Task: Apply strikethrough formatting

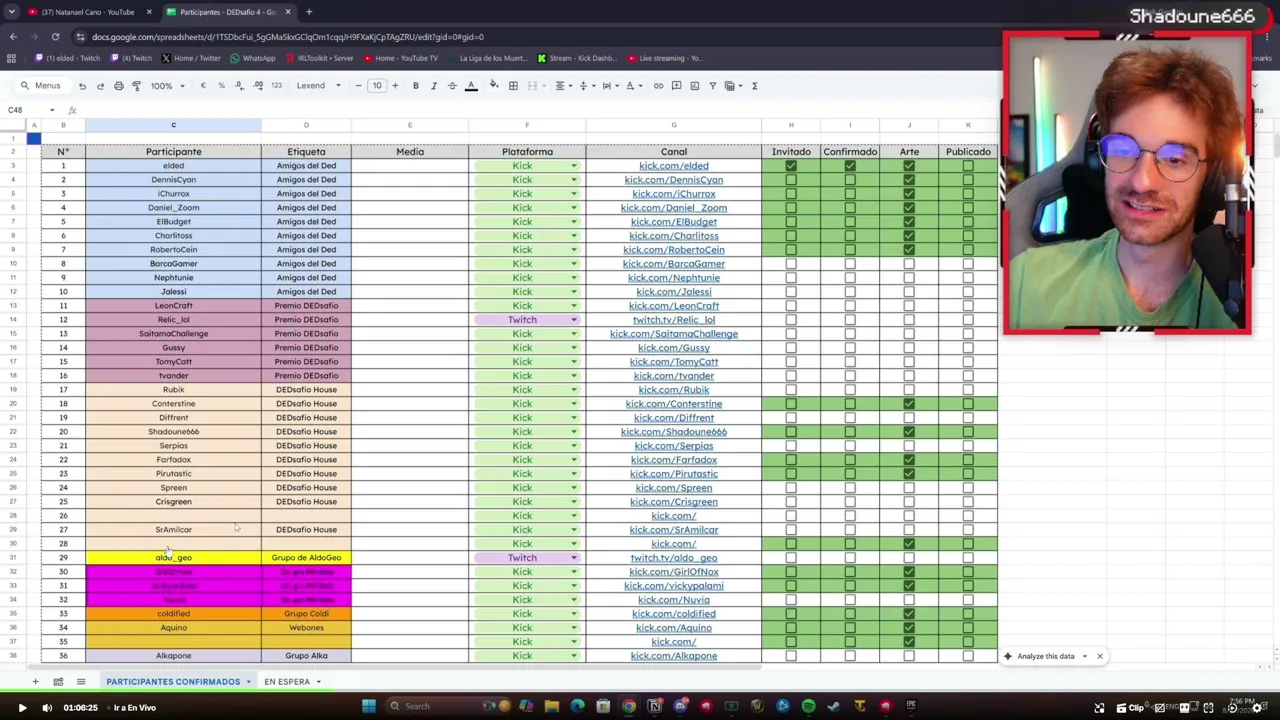Action: 452,86
